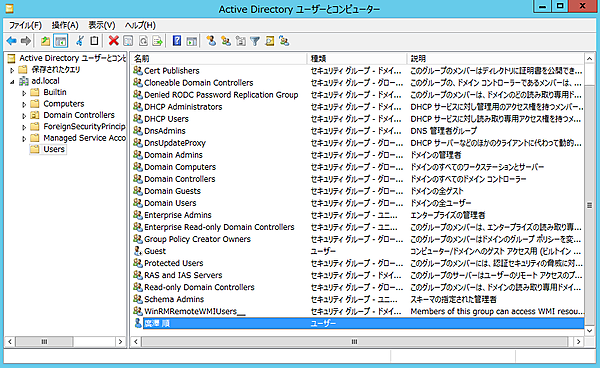Select the Domain Admins group row
This screenshot has width=600, height=368.
(358, 155)
